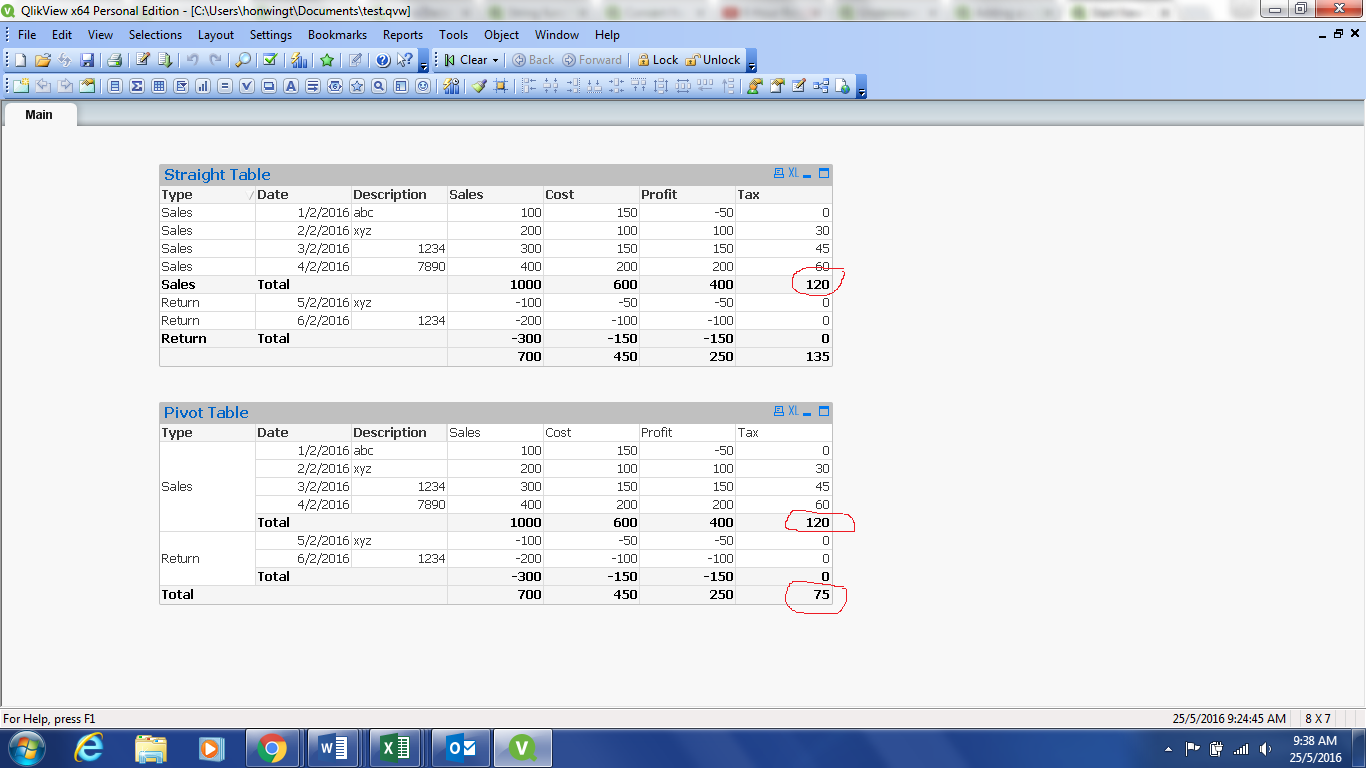Screen dimensions: 1366x768
Task: Create a Table Box with grid icon
Action: coord(159,86)
